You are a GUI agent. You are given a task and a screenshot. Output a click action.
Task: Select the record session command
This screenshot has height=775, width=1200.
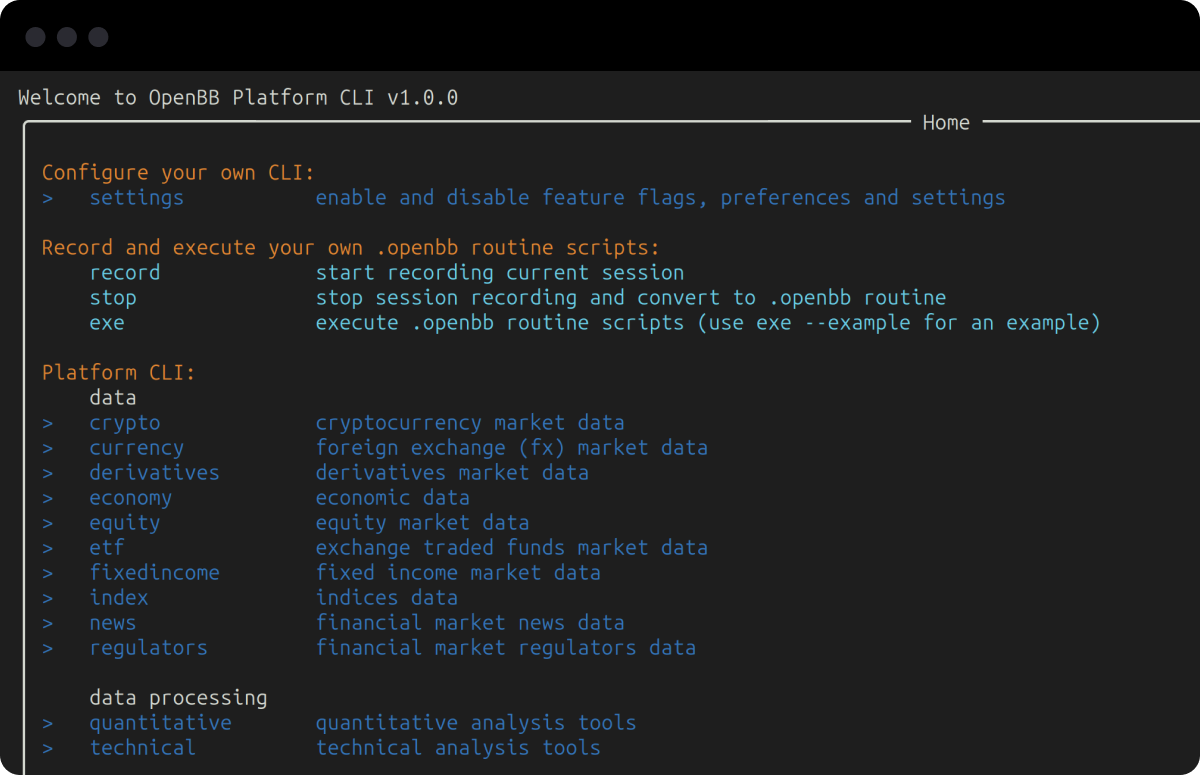[x=124, y=272]
